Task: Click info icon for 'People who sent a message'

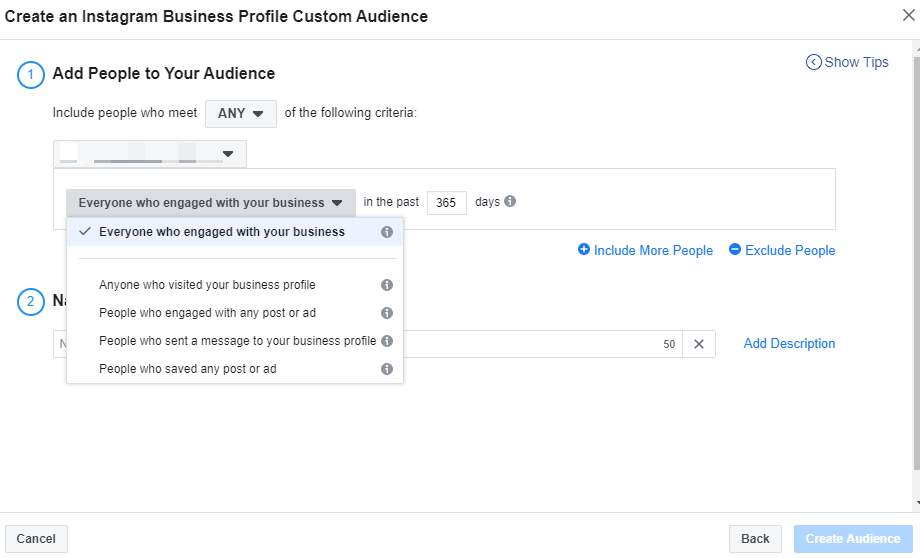Action: tap(387, 341)
